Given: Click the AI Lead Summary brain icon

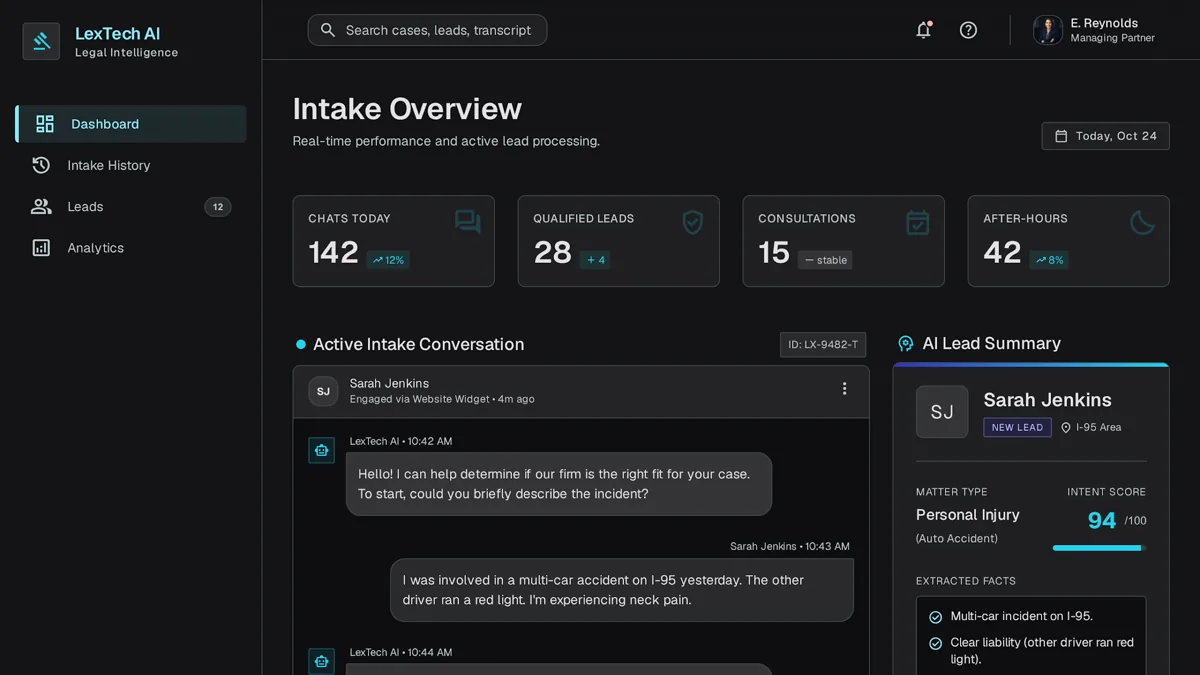Looking at the screenshot, I should [x=905, y=344].
